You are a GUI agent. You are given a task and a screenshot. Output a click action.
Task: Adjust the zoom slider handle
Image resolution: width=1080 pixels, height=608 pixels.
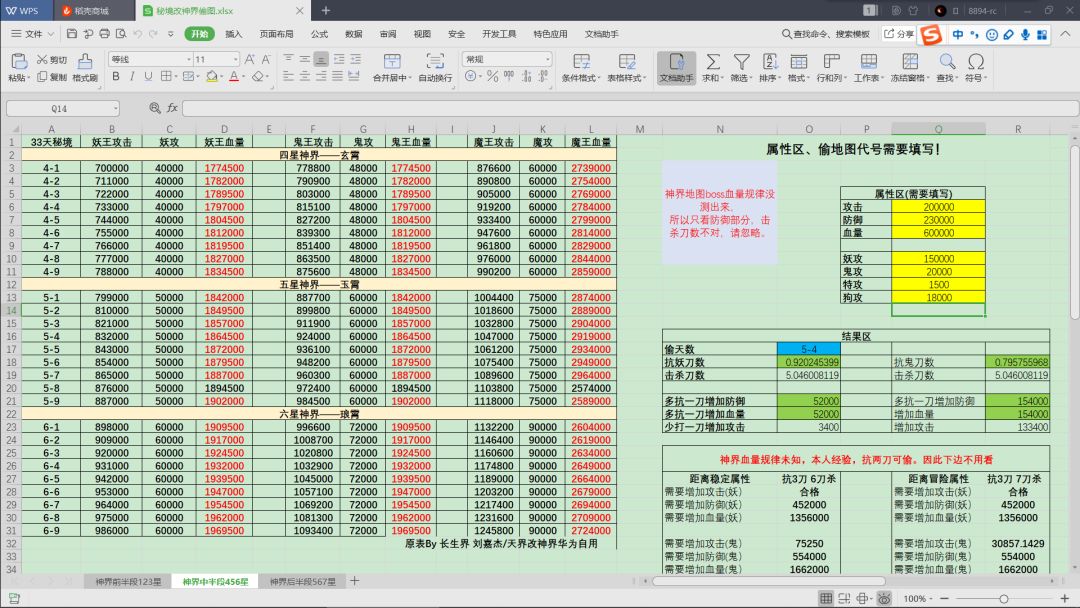tap(1004, 599)
